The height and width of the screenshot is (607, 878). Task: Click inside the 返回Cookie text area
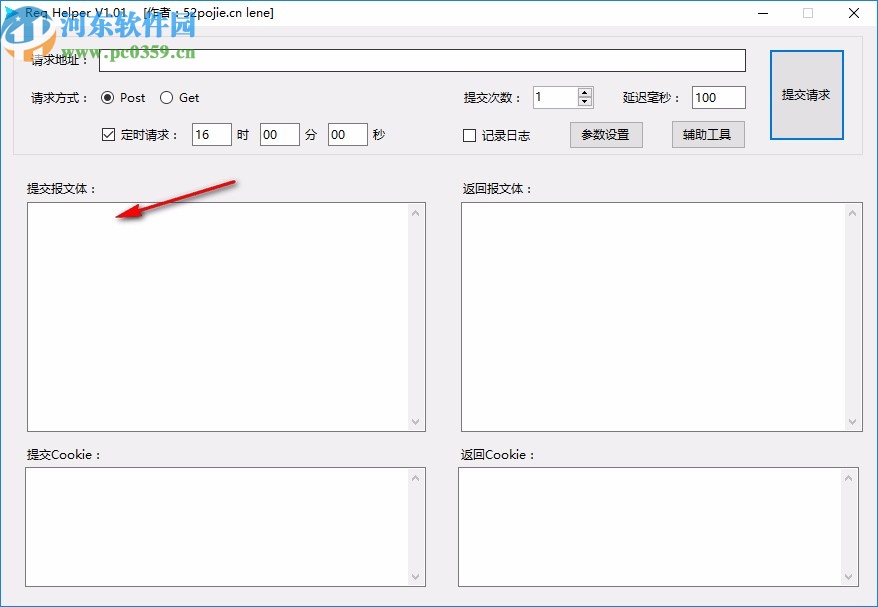pos(650,525)
